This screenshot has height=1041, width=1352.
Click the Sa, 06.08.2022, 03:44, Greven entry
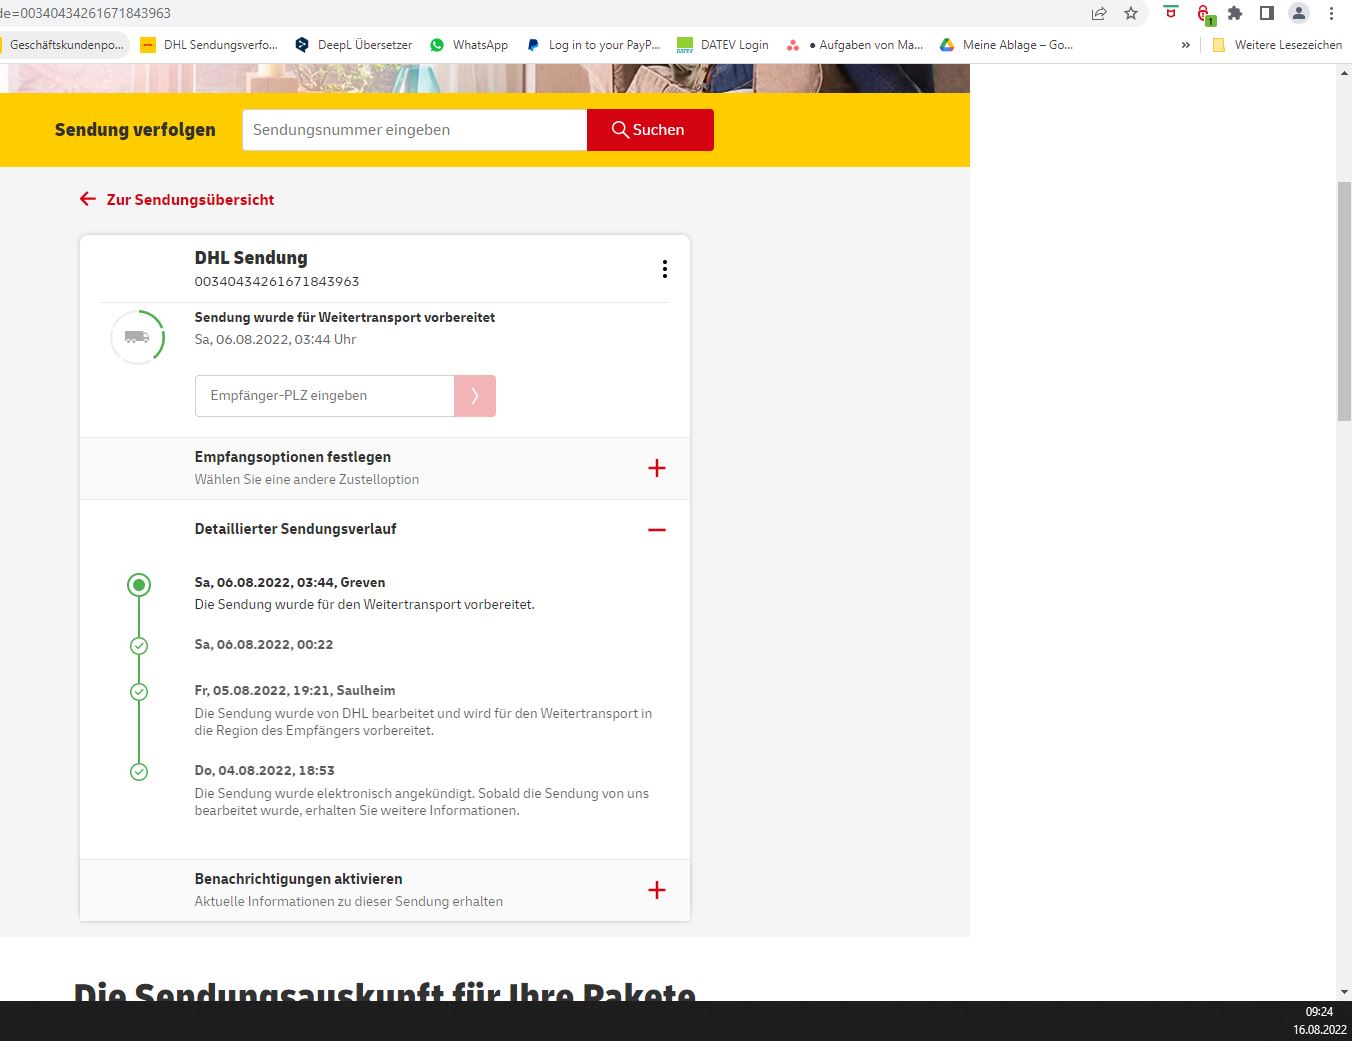(290, 583)
